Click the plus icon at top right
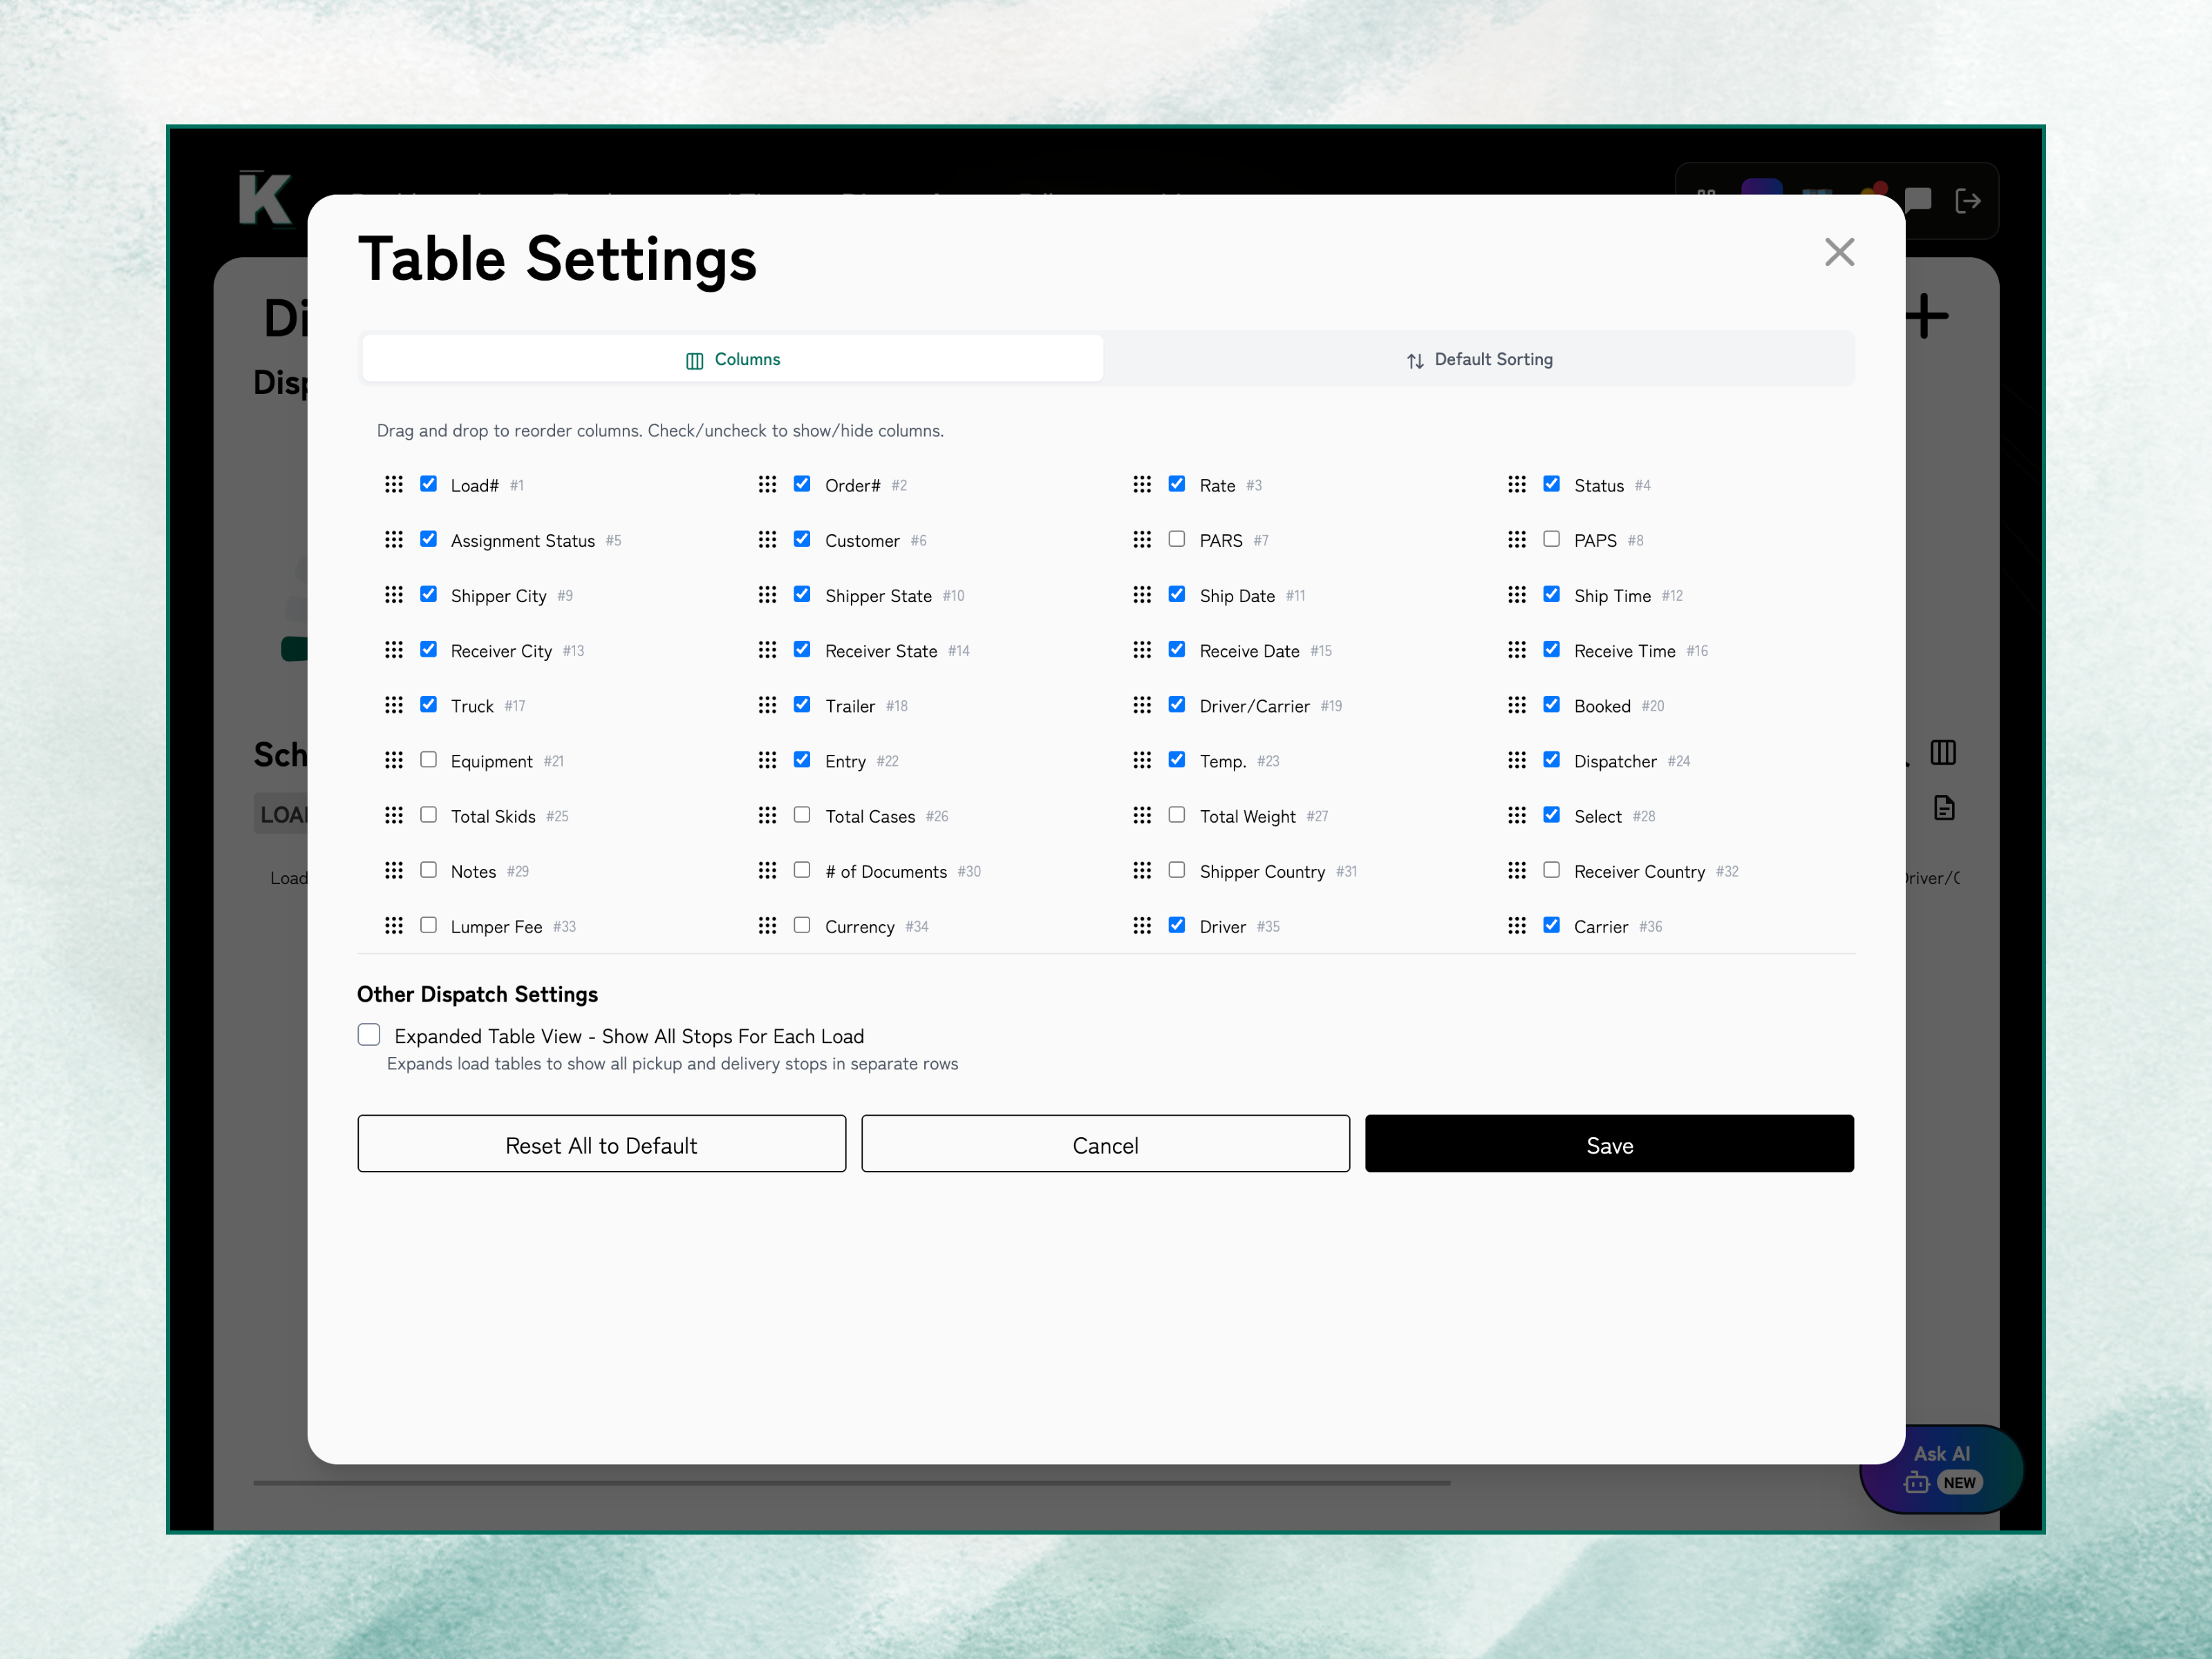The height and width of the screenshot is (1659, 2212). point(1926,317)
